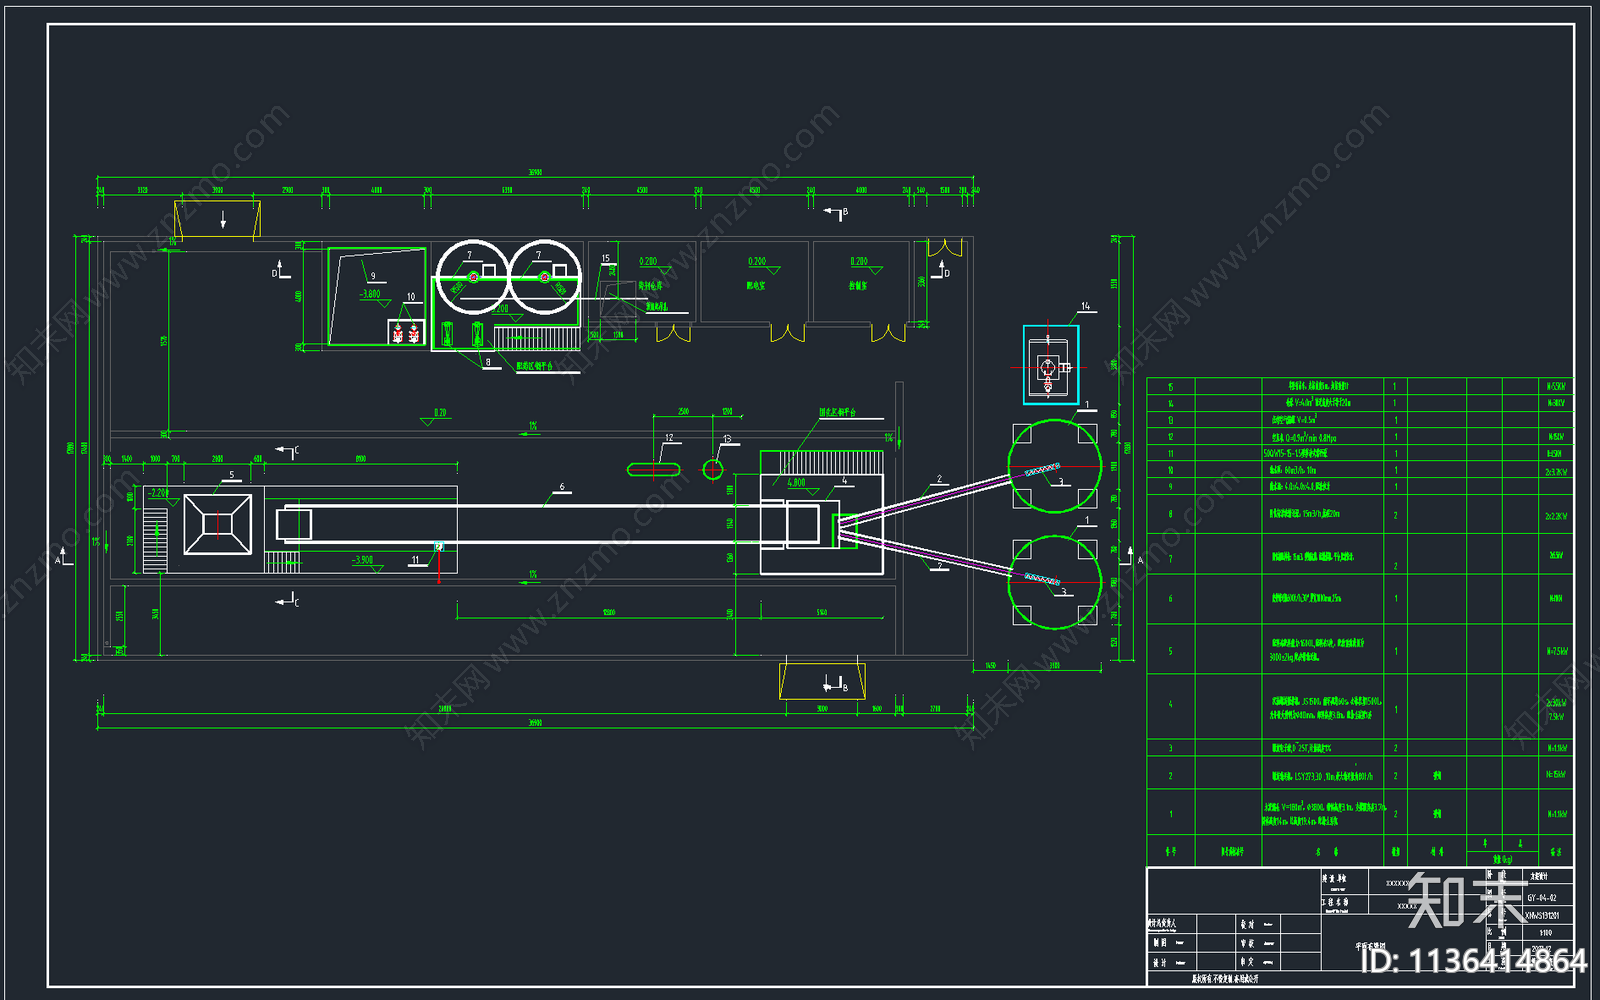Click the N=7.5kW cell in the equipment table
The image size is (1600, 1000).
(x=1557, y=651)
